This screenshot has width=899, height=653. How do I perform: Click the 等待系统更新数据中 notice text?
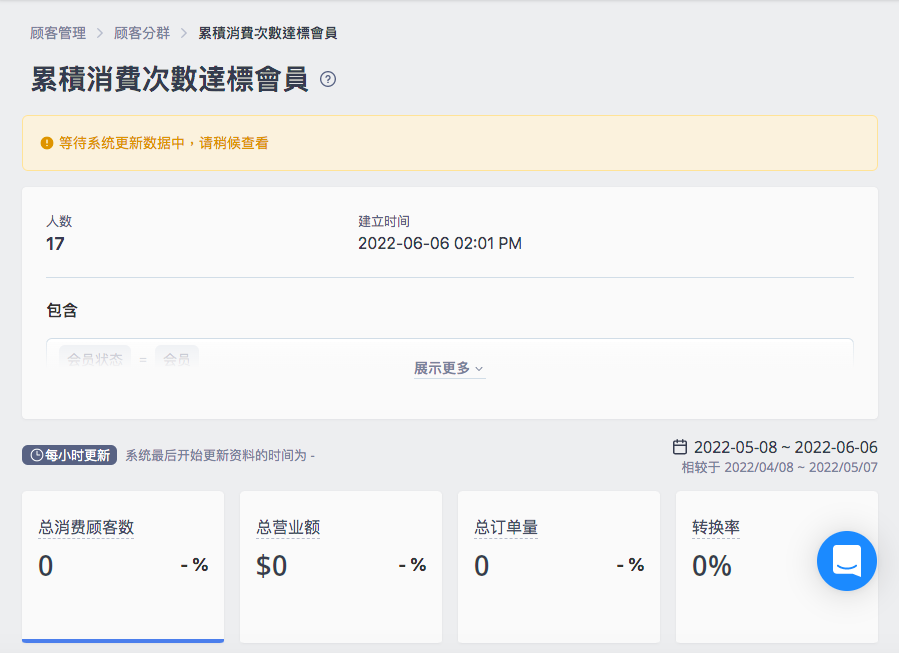coord(163,143)
